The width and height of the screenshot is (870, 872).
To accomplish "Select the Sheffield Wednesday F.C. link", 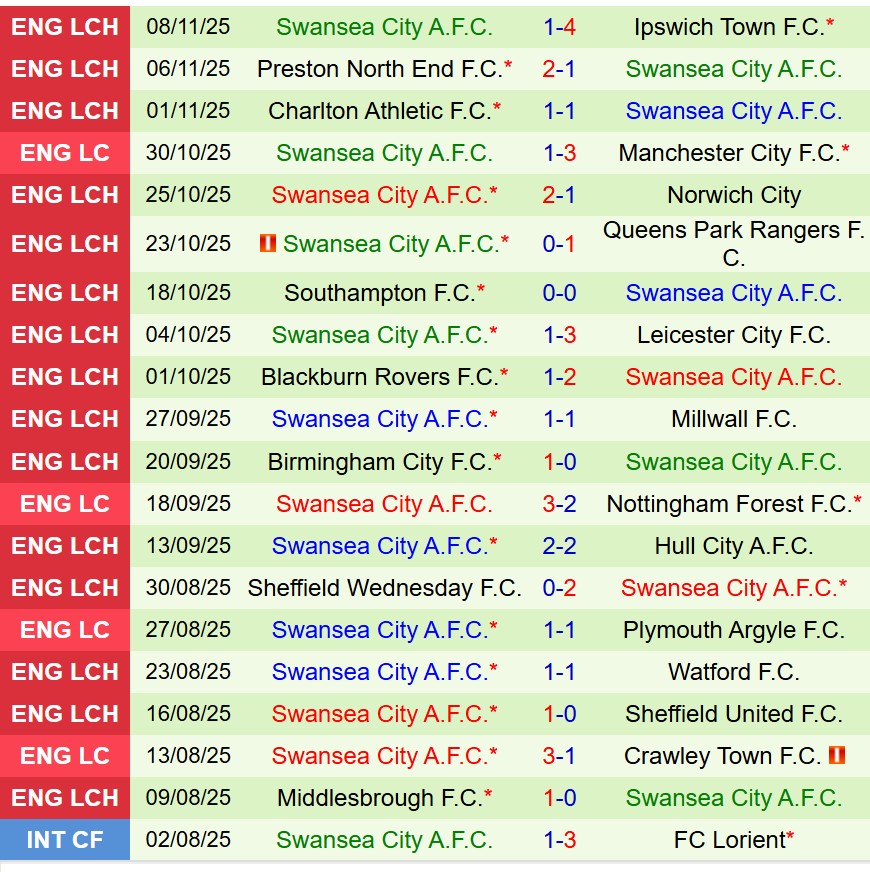I will click(384, 588).
